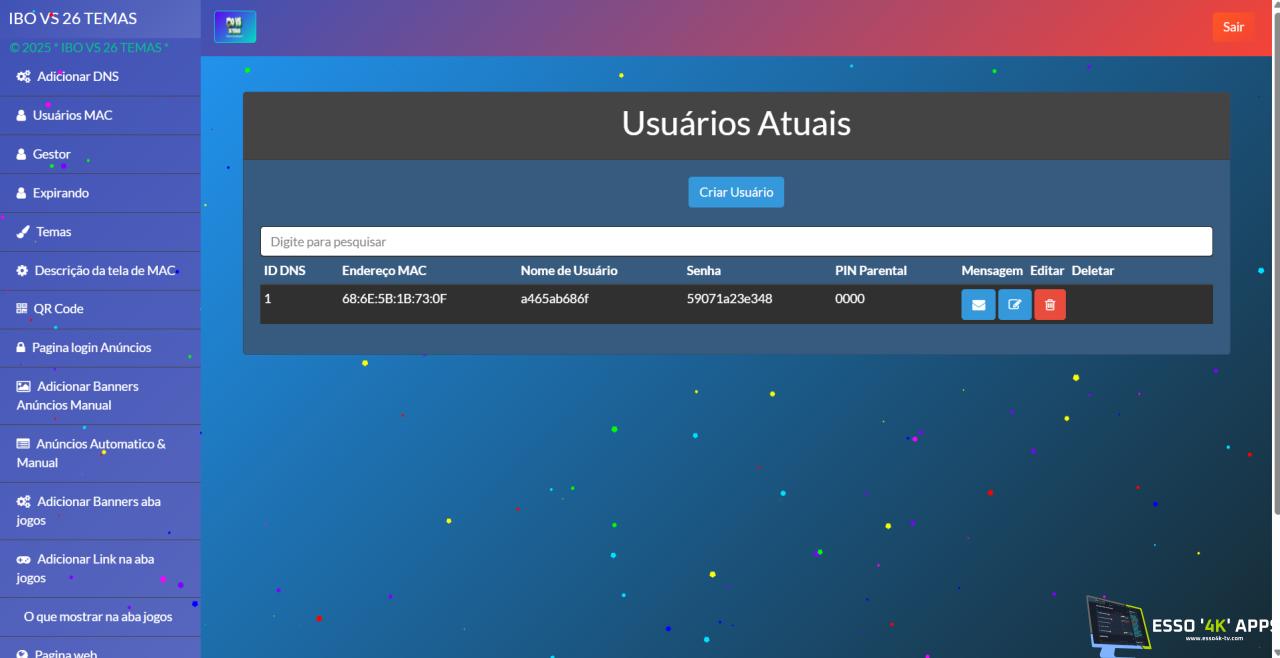The height and width of the screenshot is (658, 1280).
Task: Click the Sair logout button
Action: (1233, 27)
